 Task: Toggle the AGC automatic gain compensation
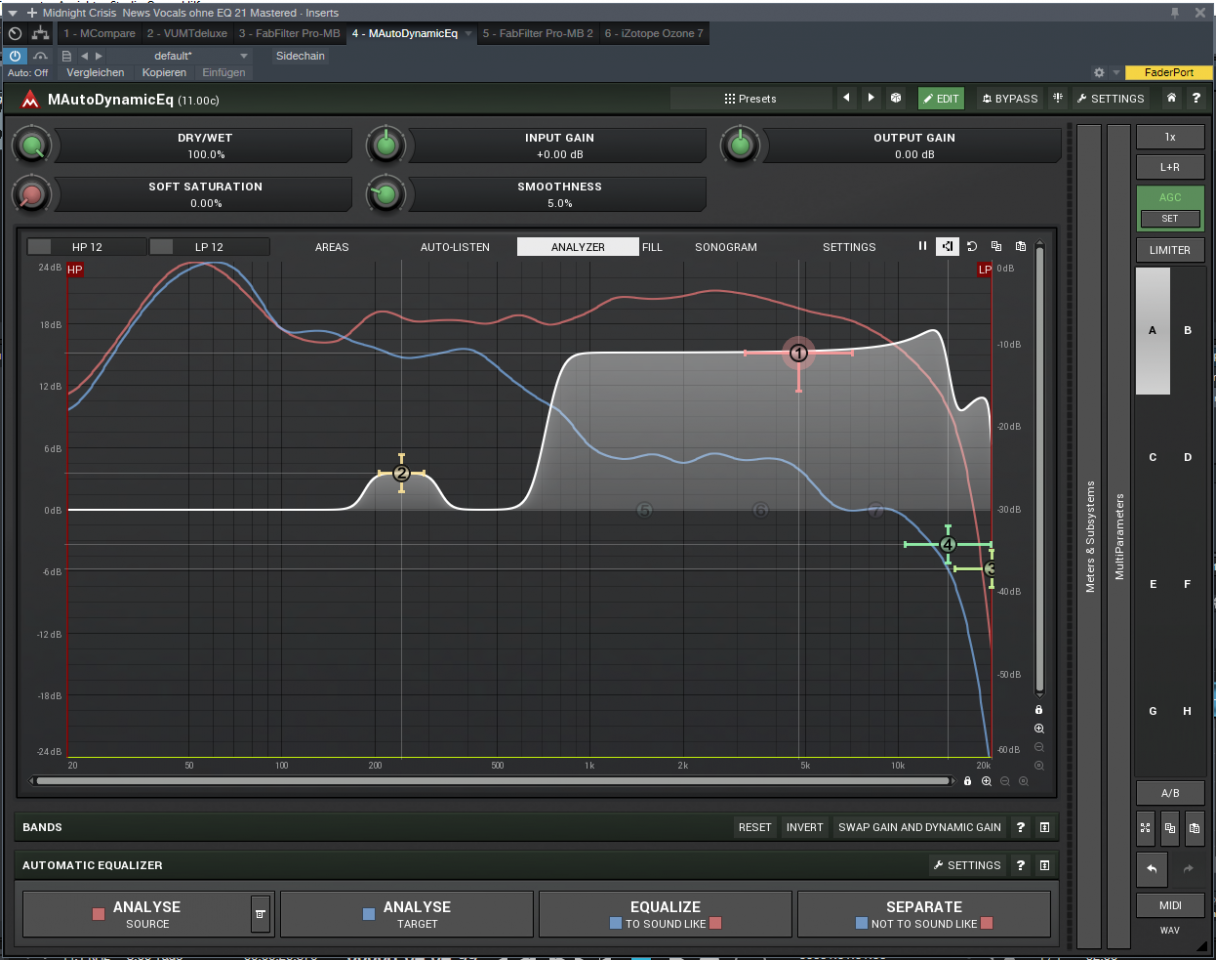tap(1170, 197)
